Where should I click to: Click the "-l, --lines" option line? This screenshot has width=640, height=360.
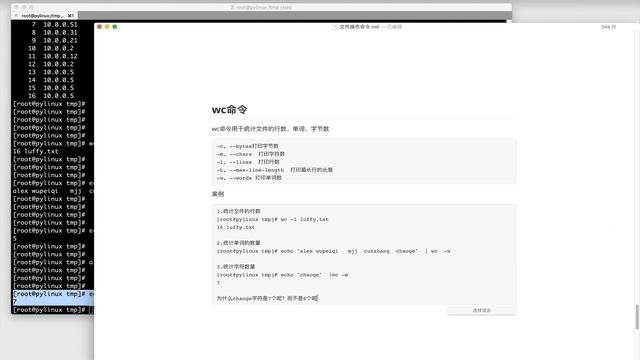[x=248, y=162]
